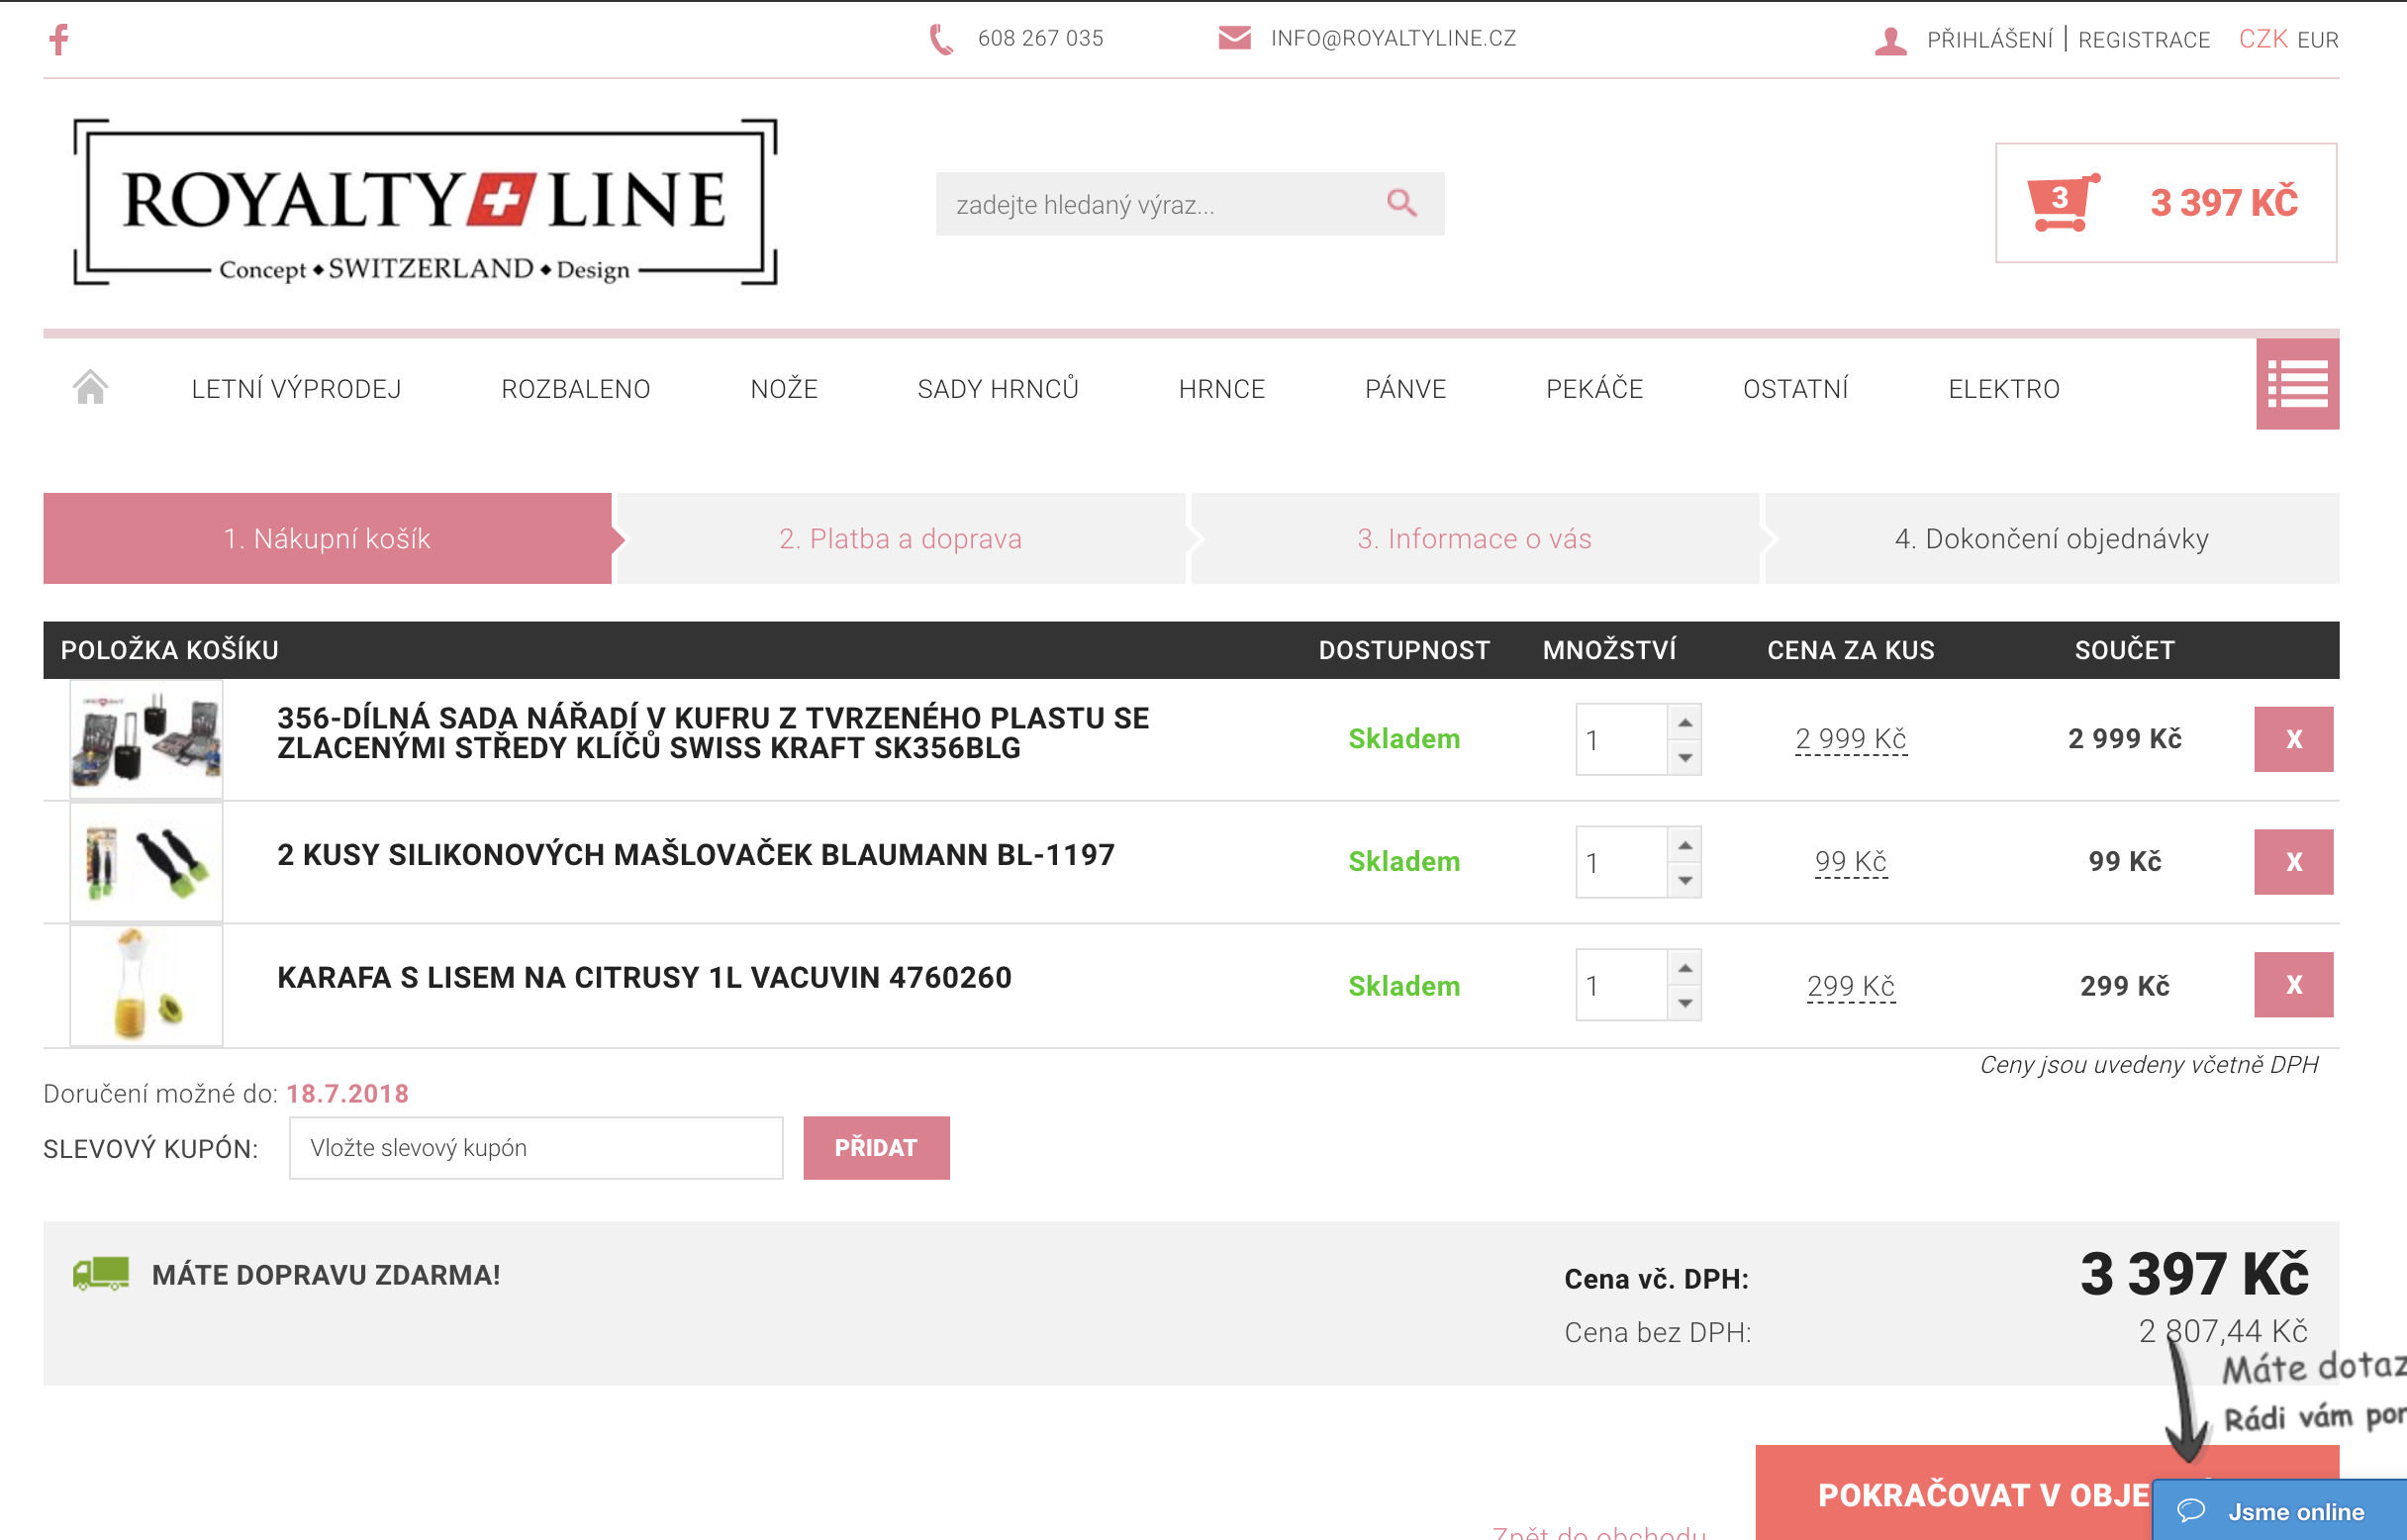2407x1540 pixels.
Task: Decrease quantity of silikonových mašlovaček
Action: pos(1684,880)
